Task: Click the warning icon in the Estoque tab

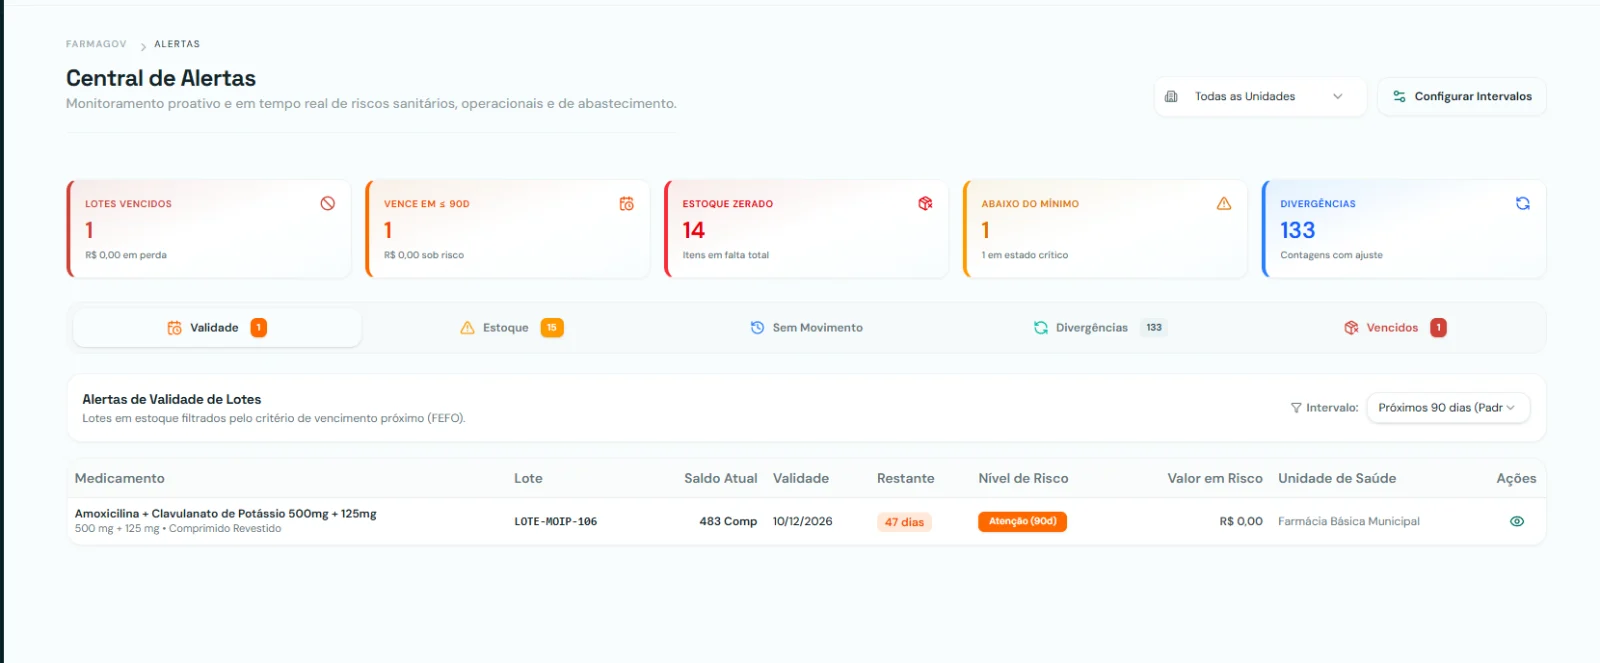Action: click(467, 328)
